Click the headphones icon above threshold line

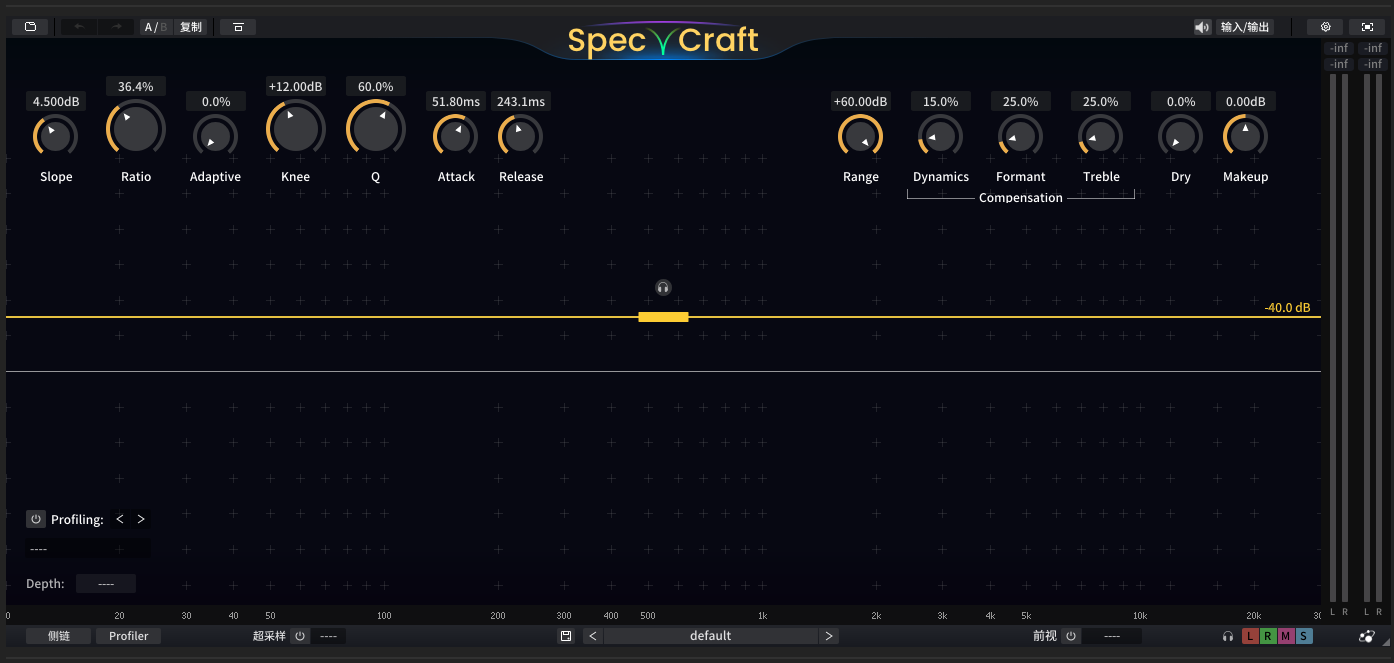coord(663,288)
